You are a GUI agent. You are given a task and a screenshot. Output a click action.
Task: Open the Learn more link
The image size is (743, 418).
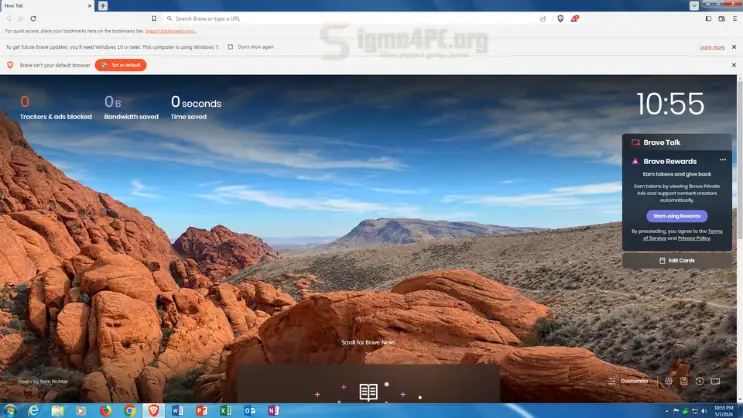pos(712,47)
